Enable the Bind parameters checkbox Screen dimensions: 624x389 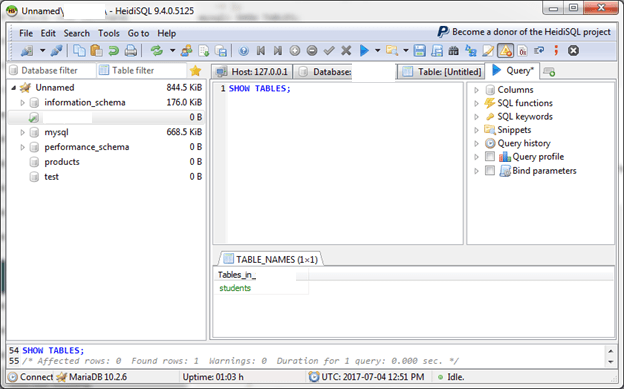pos(490,171)
